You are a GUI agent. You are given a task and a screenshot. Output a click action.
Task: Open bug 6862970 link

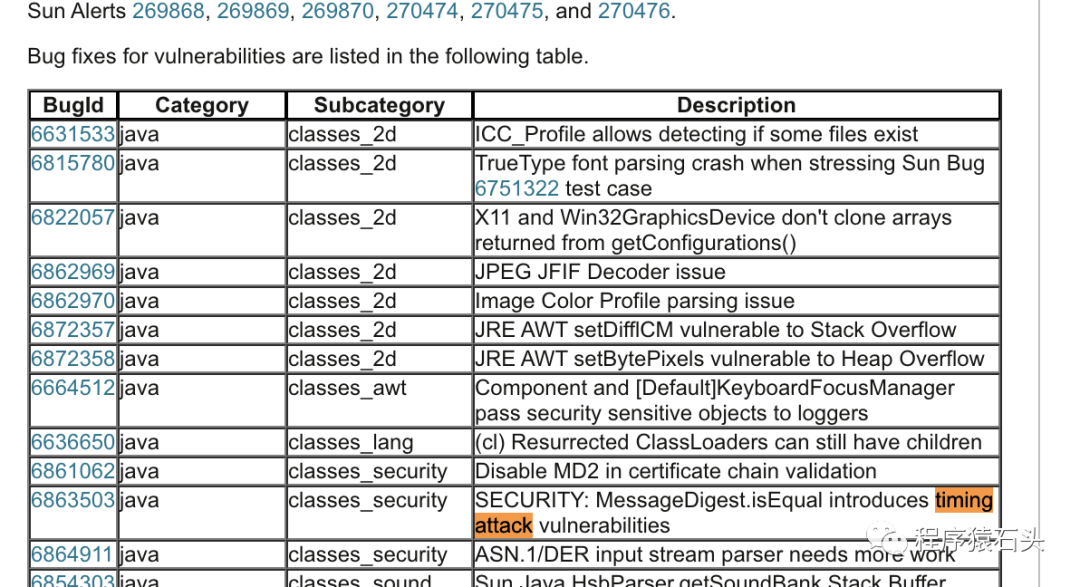(73, 301)
